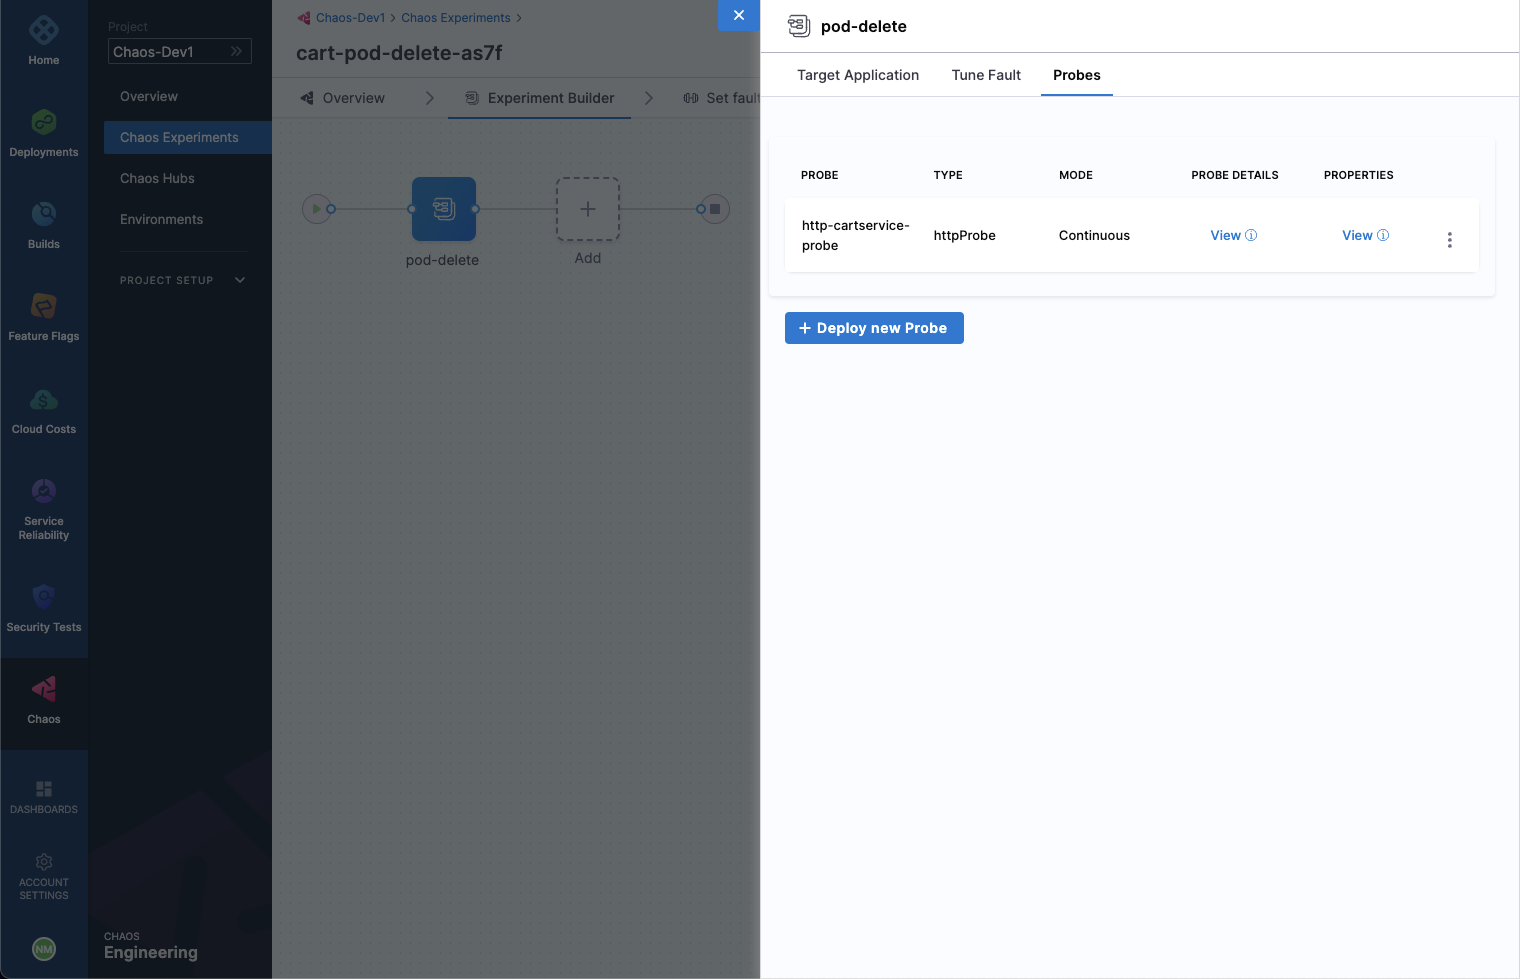
Task: Click the Add fault placeholder box
Action: click(588, 209)
